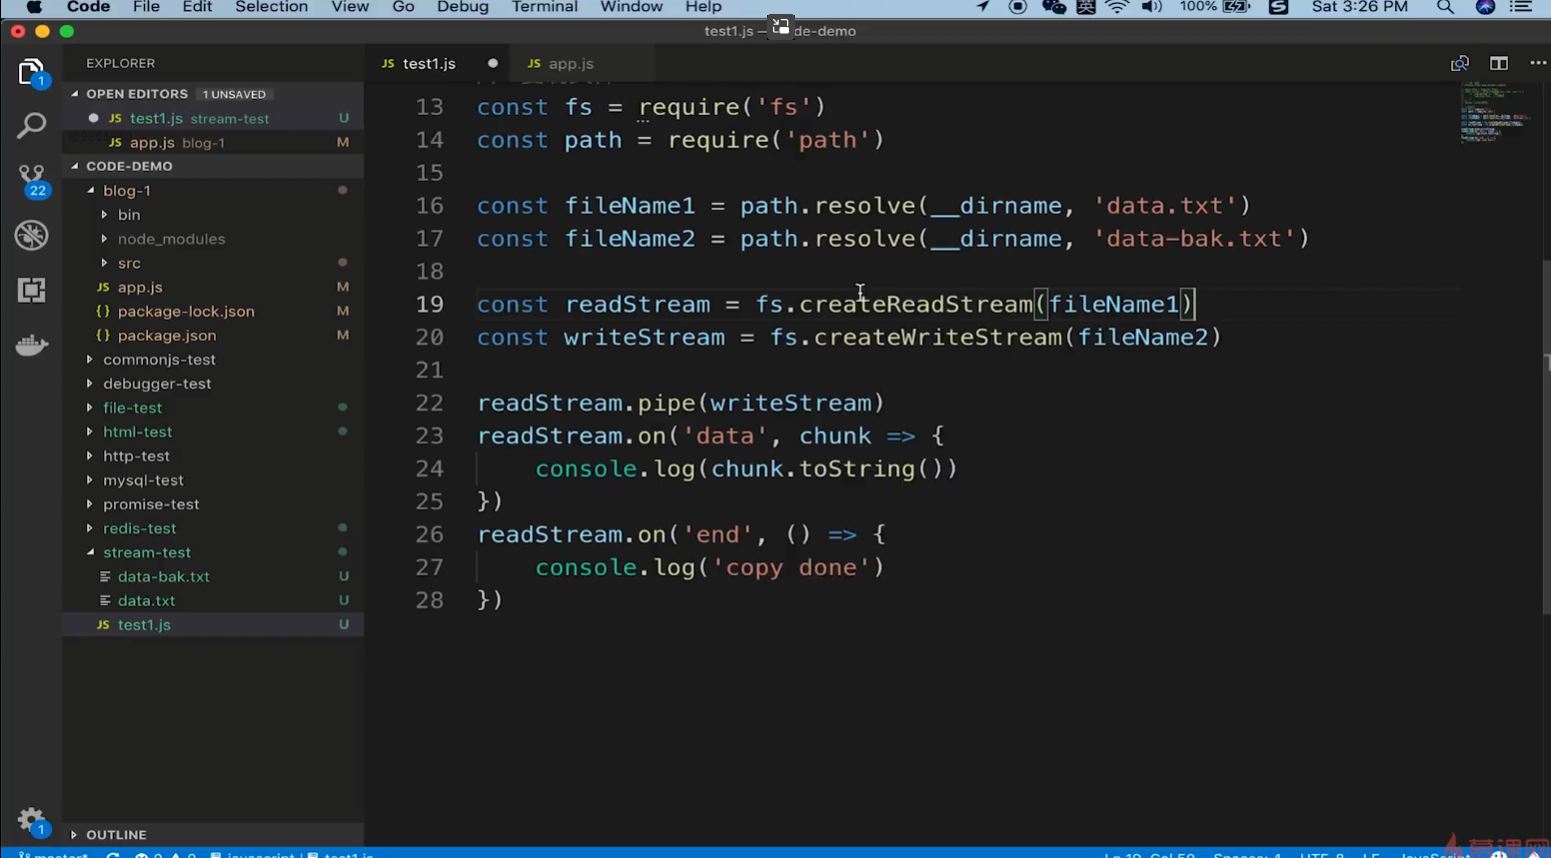Open the Docker view in activity bar

pos(31,345)
